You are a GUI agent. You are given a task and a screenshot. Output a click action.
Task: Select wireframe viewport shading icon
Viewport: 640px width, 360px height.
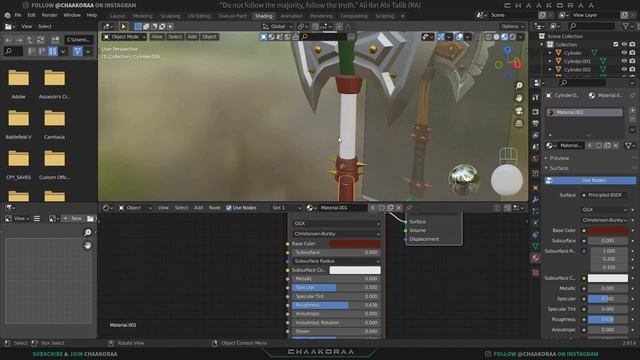pyautogui.click(x=488, y=37)
